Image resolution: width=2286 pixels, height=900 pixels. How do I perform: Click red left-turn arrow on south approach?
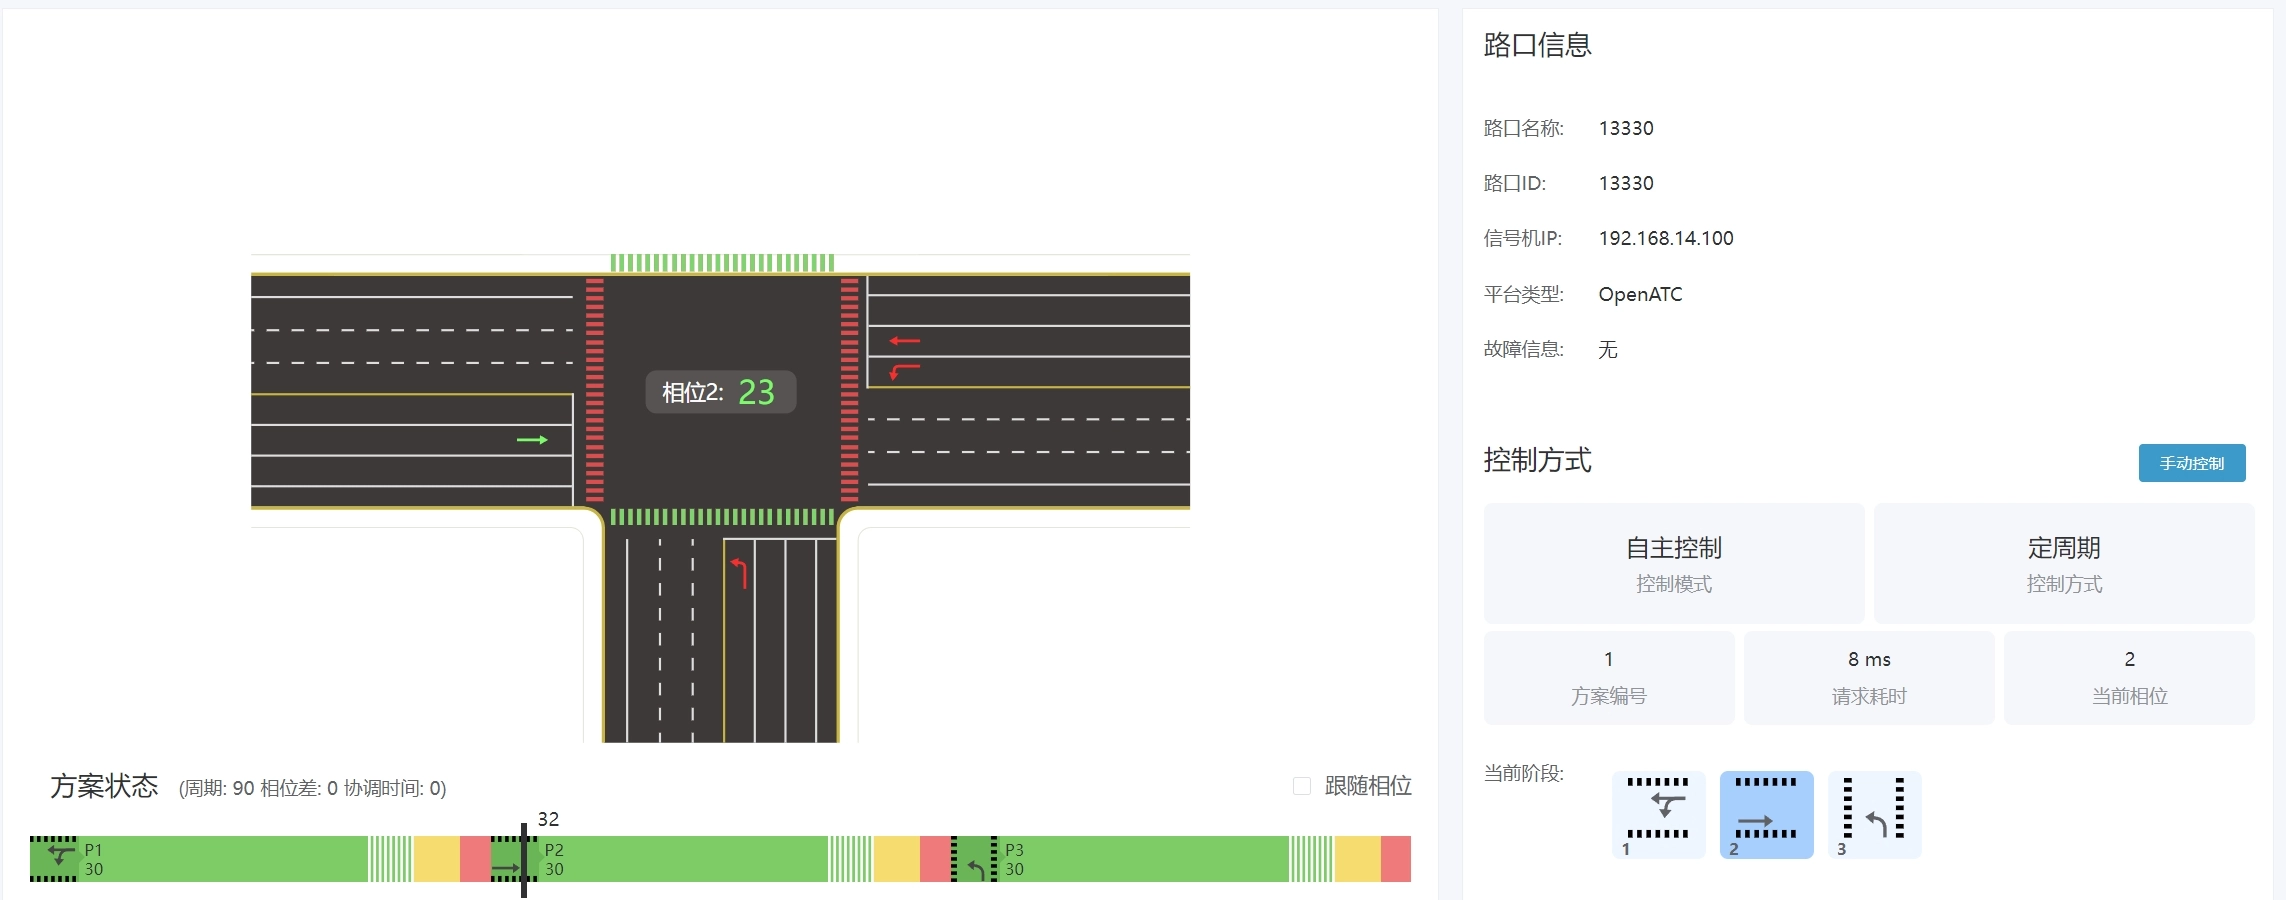pos(740,573)
